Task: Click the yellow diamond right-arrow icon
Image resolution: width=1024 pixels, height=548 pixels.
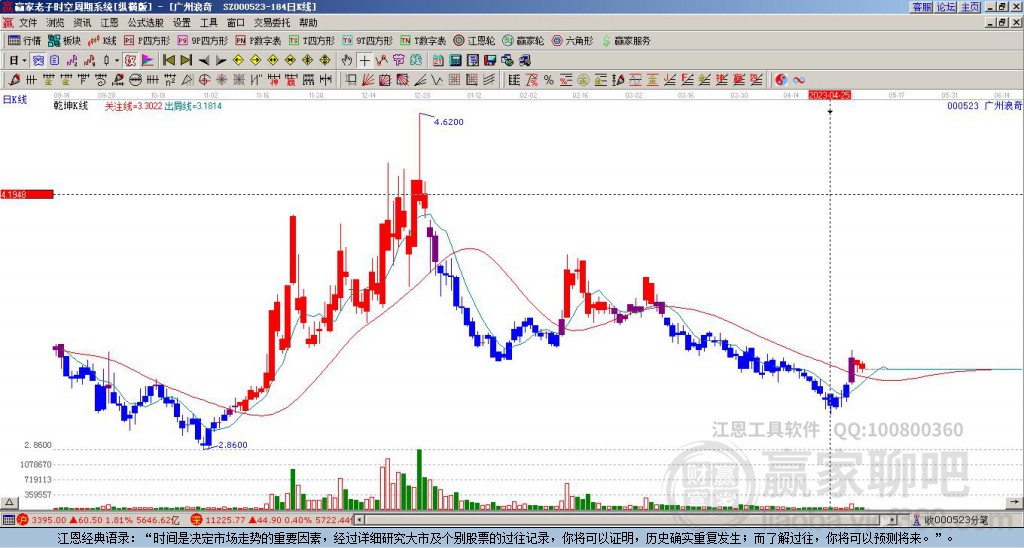Action: coord(256,60)
